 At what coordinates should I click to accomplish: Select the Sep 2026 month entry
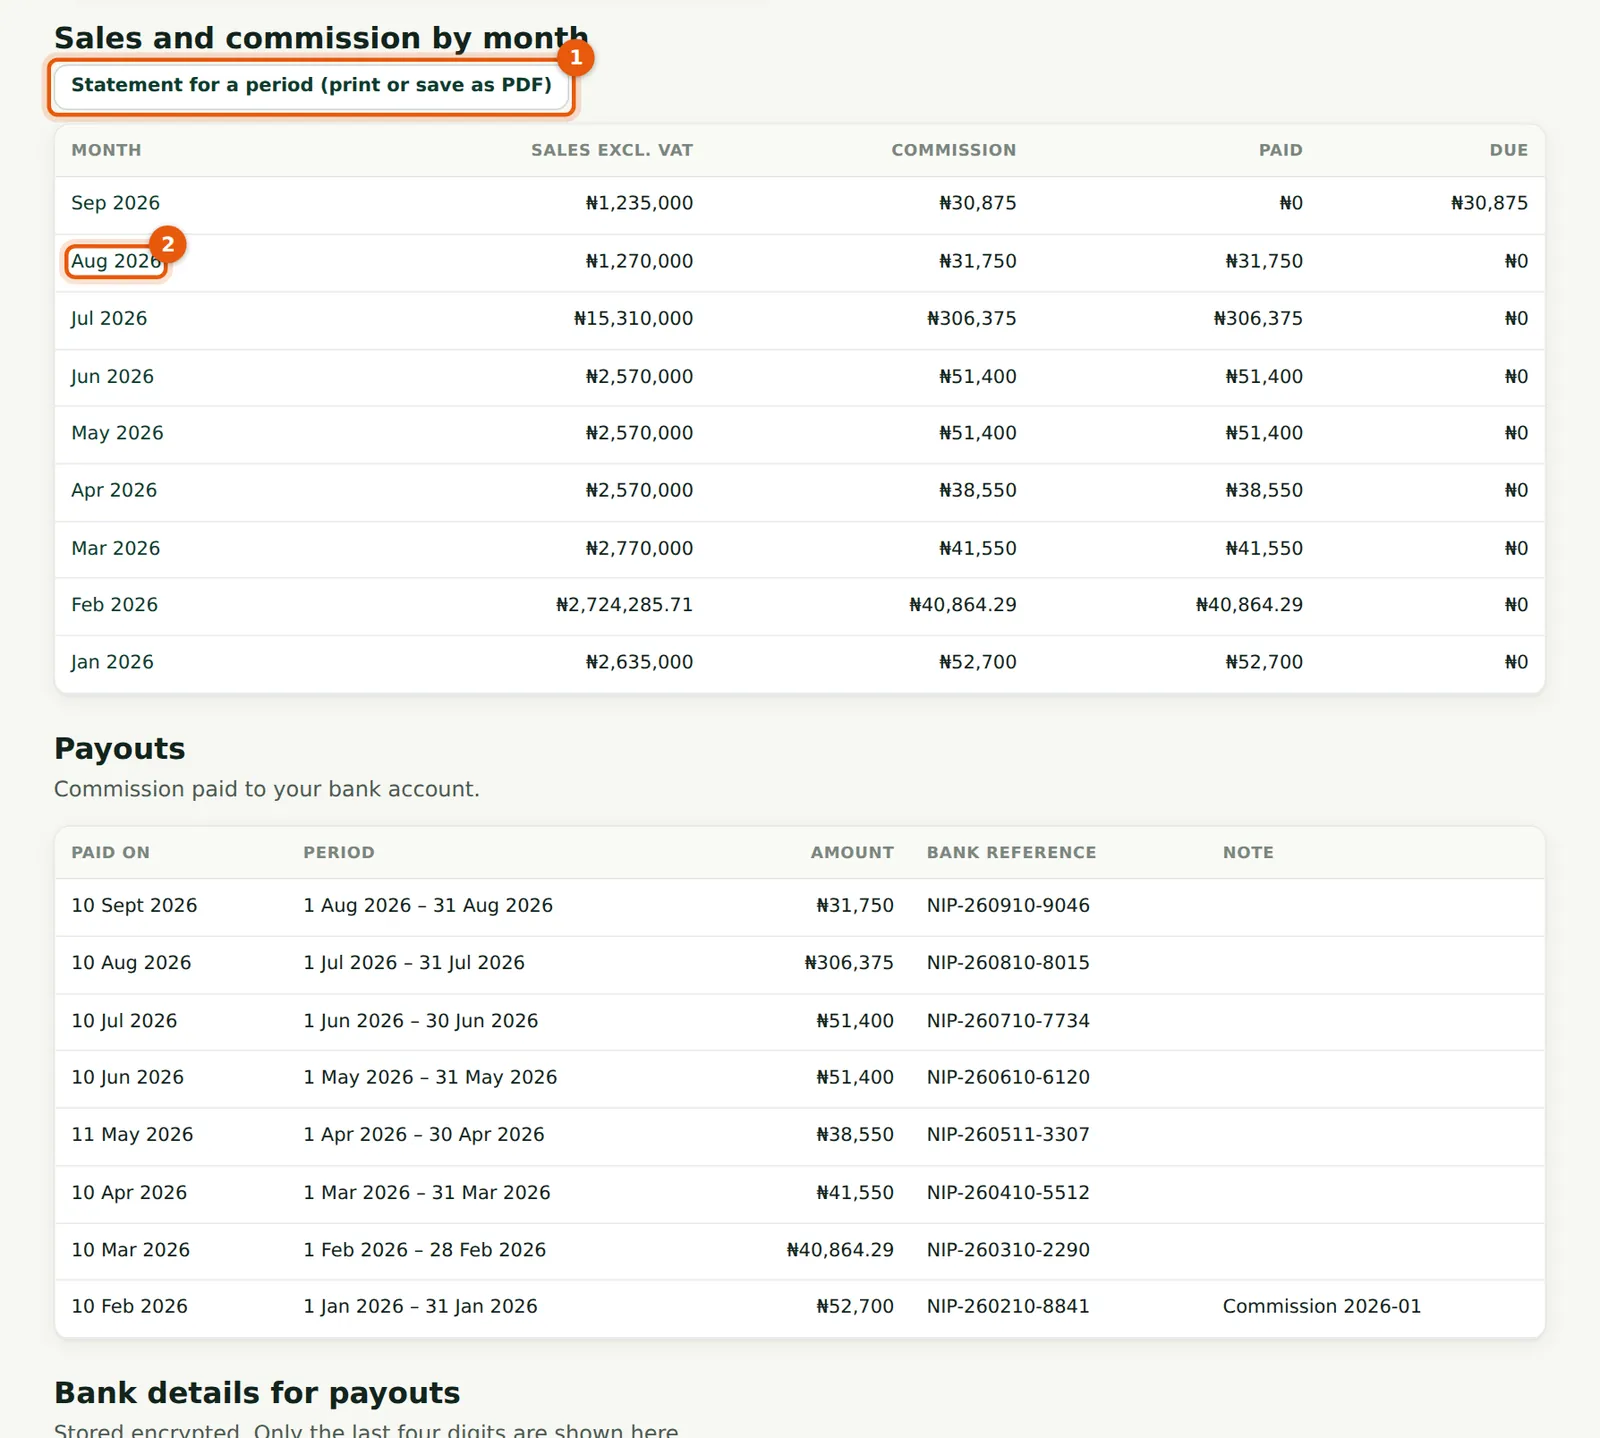115,203
